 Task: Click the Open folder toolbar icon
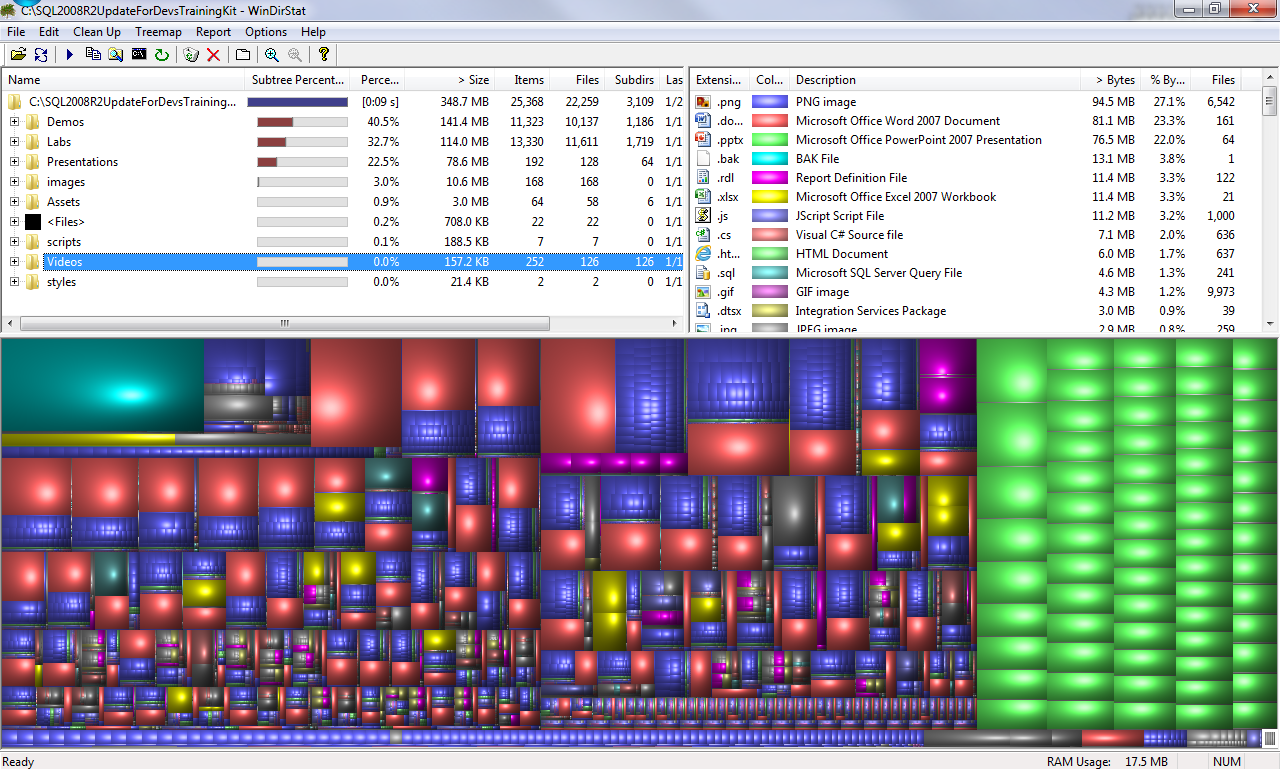pos(18,55)
